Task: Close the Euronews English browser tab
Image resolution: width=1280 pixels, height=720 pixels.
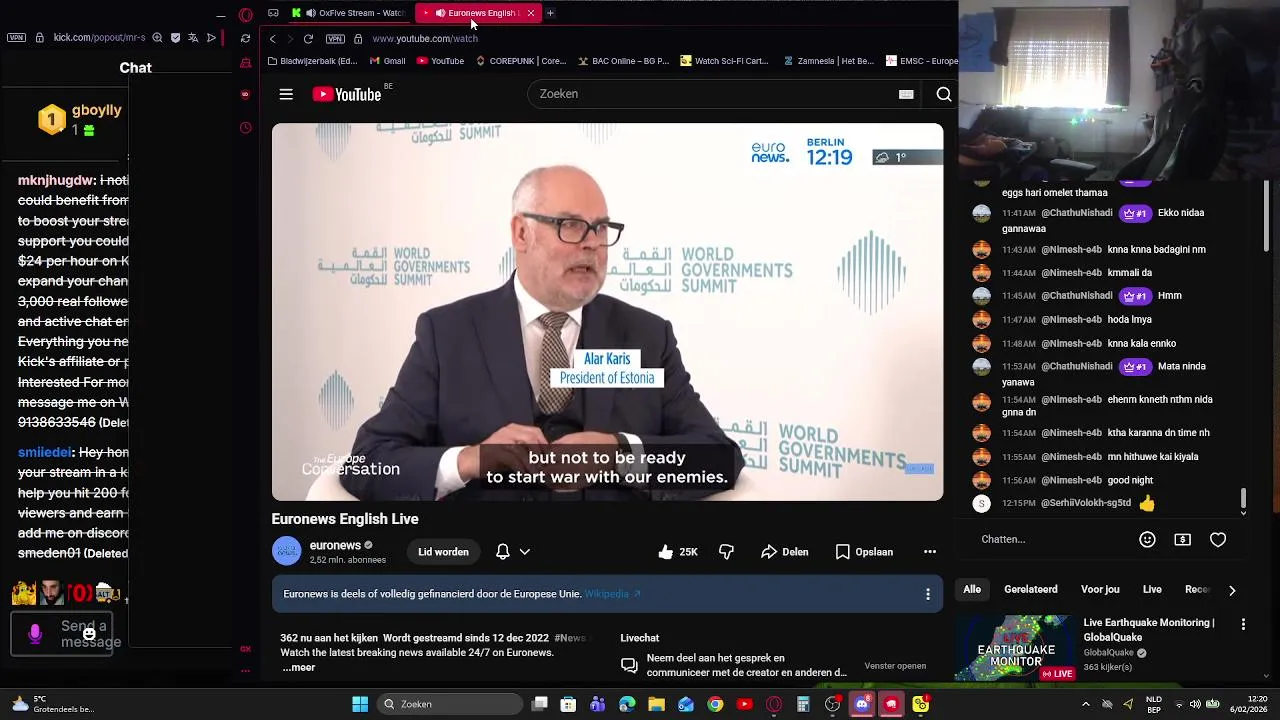Action: pyautogui.click(x=531, y=13)
